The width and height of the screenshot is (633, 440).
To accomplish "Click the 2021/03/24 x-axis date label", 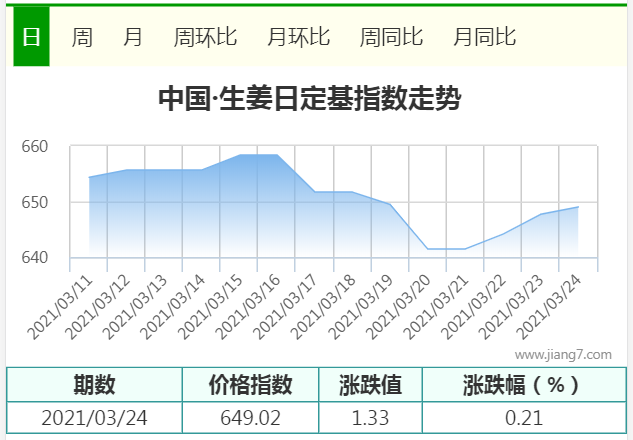I will [x=549, y=308].
